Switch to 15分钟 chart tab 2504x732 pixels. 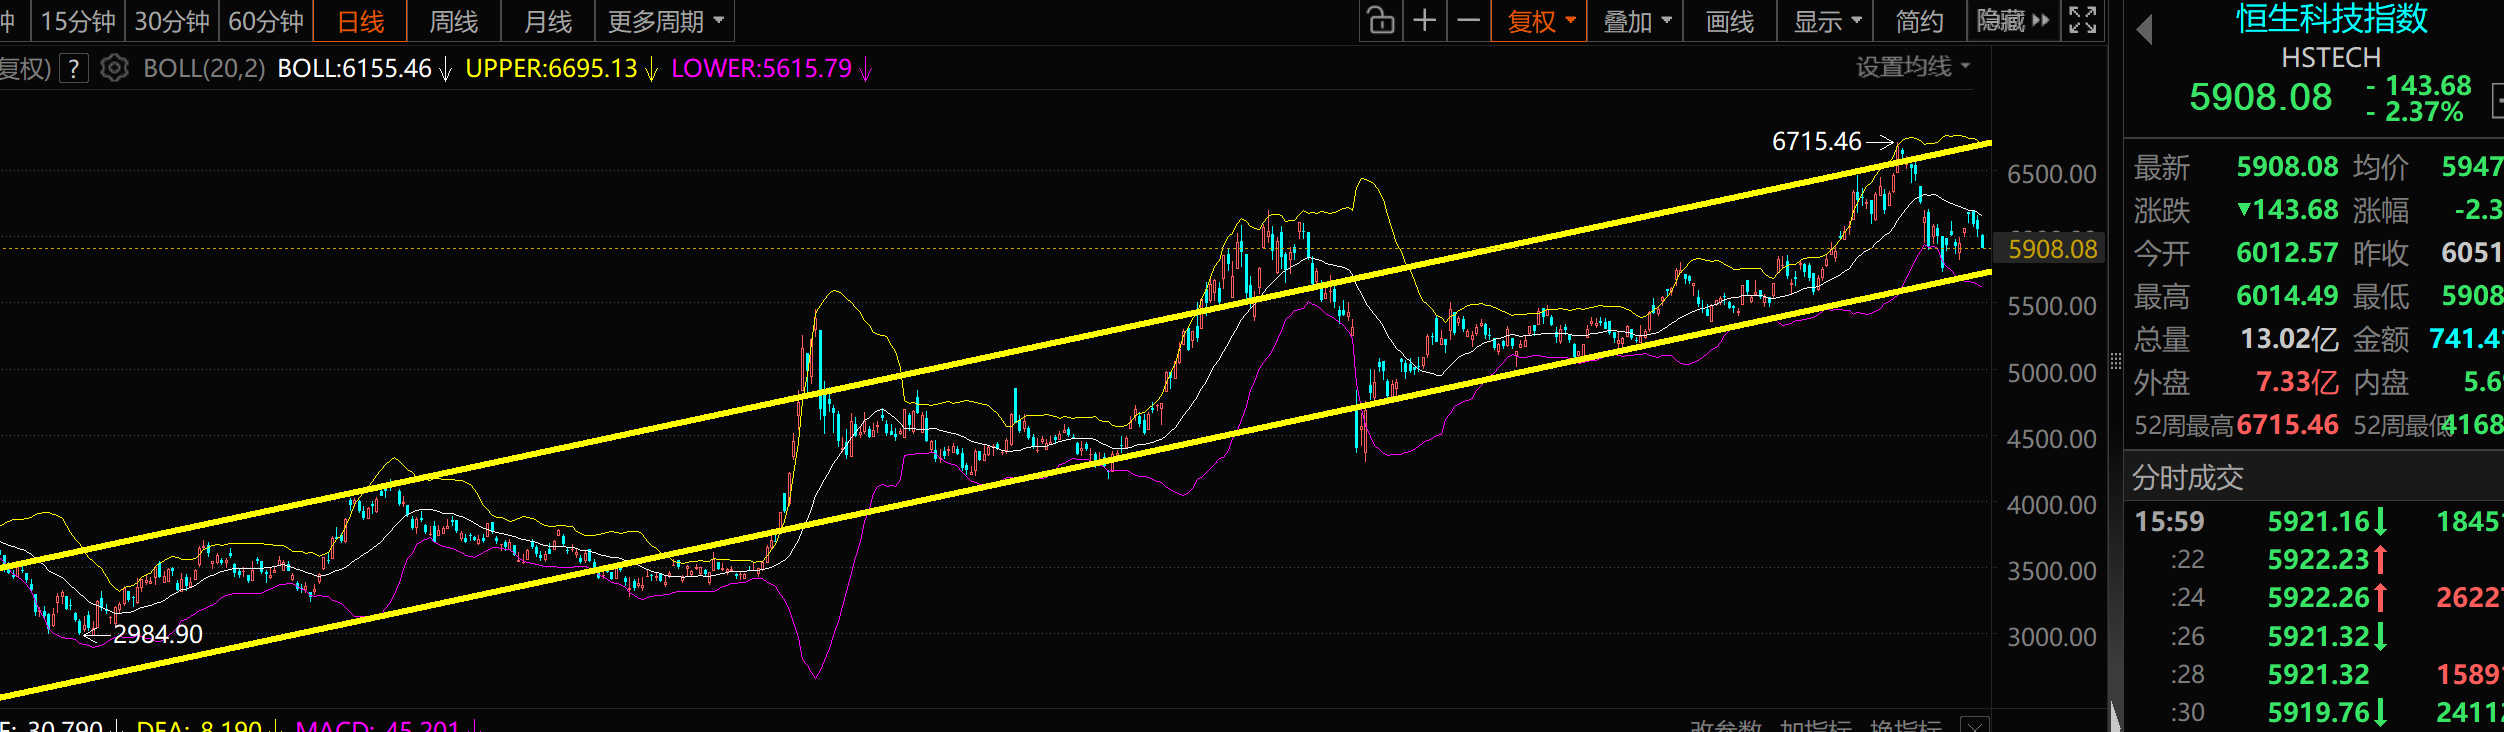click(78, 21)
